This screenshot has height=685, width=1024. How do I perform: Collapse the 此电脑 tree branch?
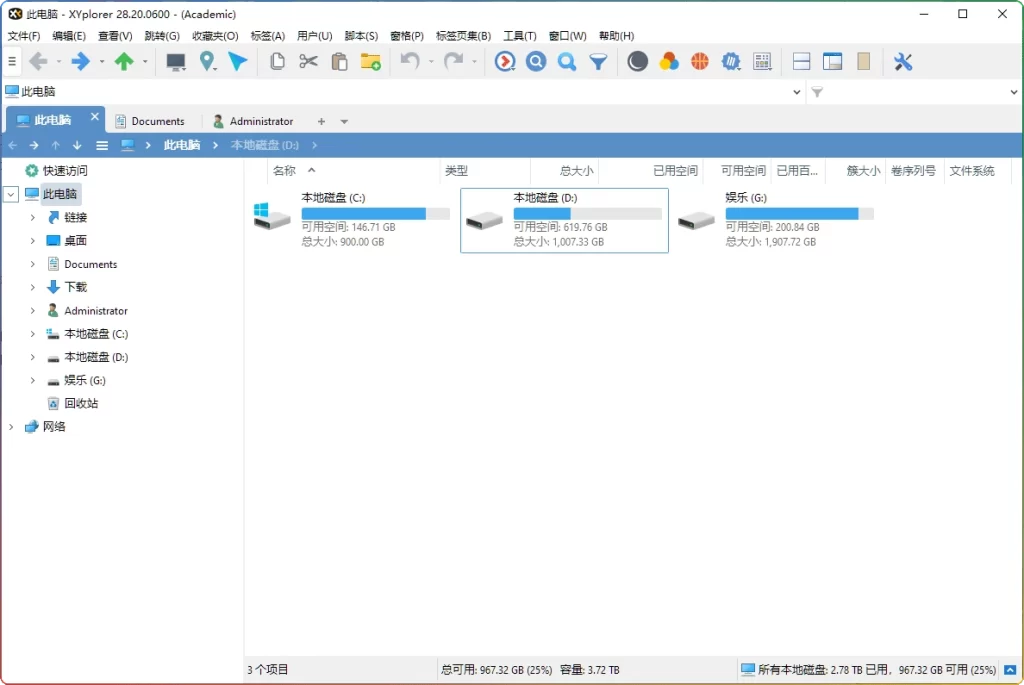[10, 193]
